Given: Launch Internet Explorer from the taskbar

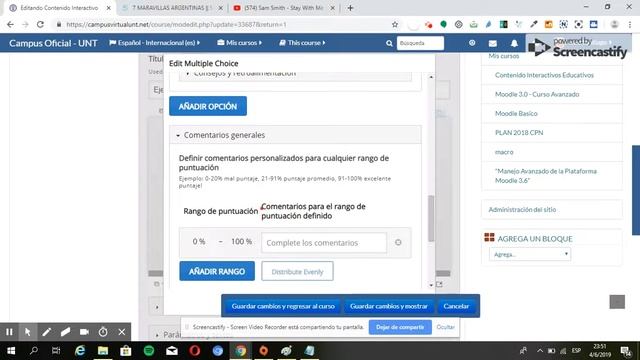Looking at the screenshot, I should [x=80, y=351].
